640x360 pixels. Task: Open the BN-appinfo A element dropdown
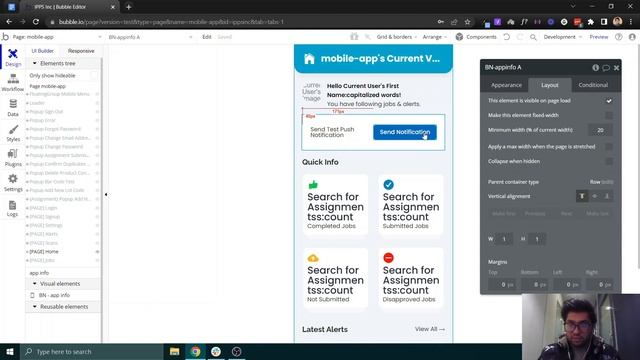tap(150, 37)
